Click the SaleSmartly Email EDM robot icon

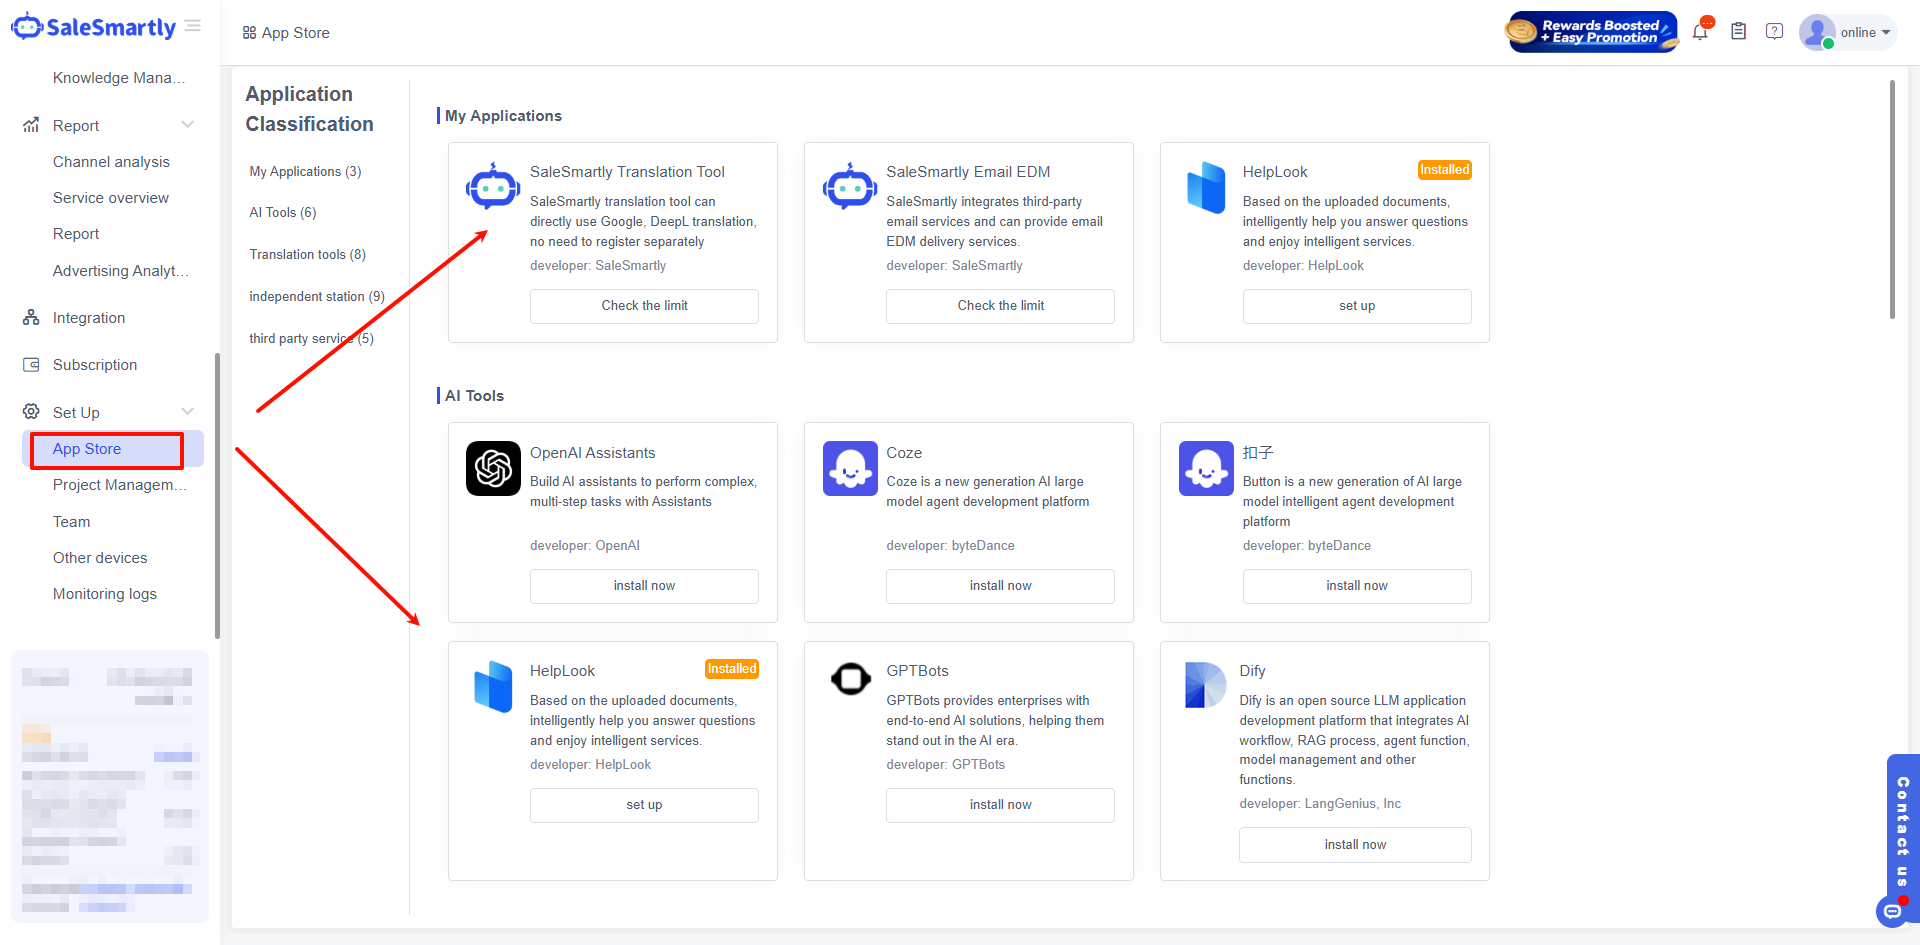click(x=850, y=186)
